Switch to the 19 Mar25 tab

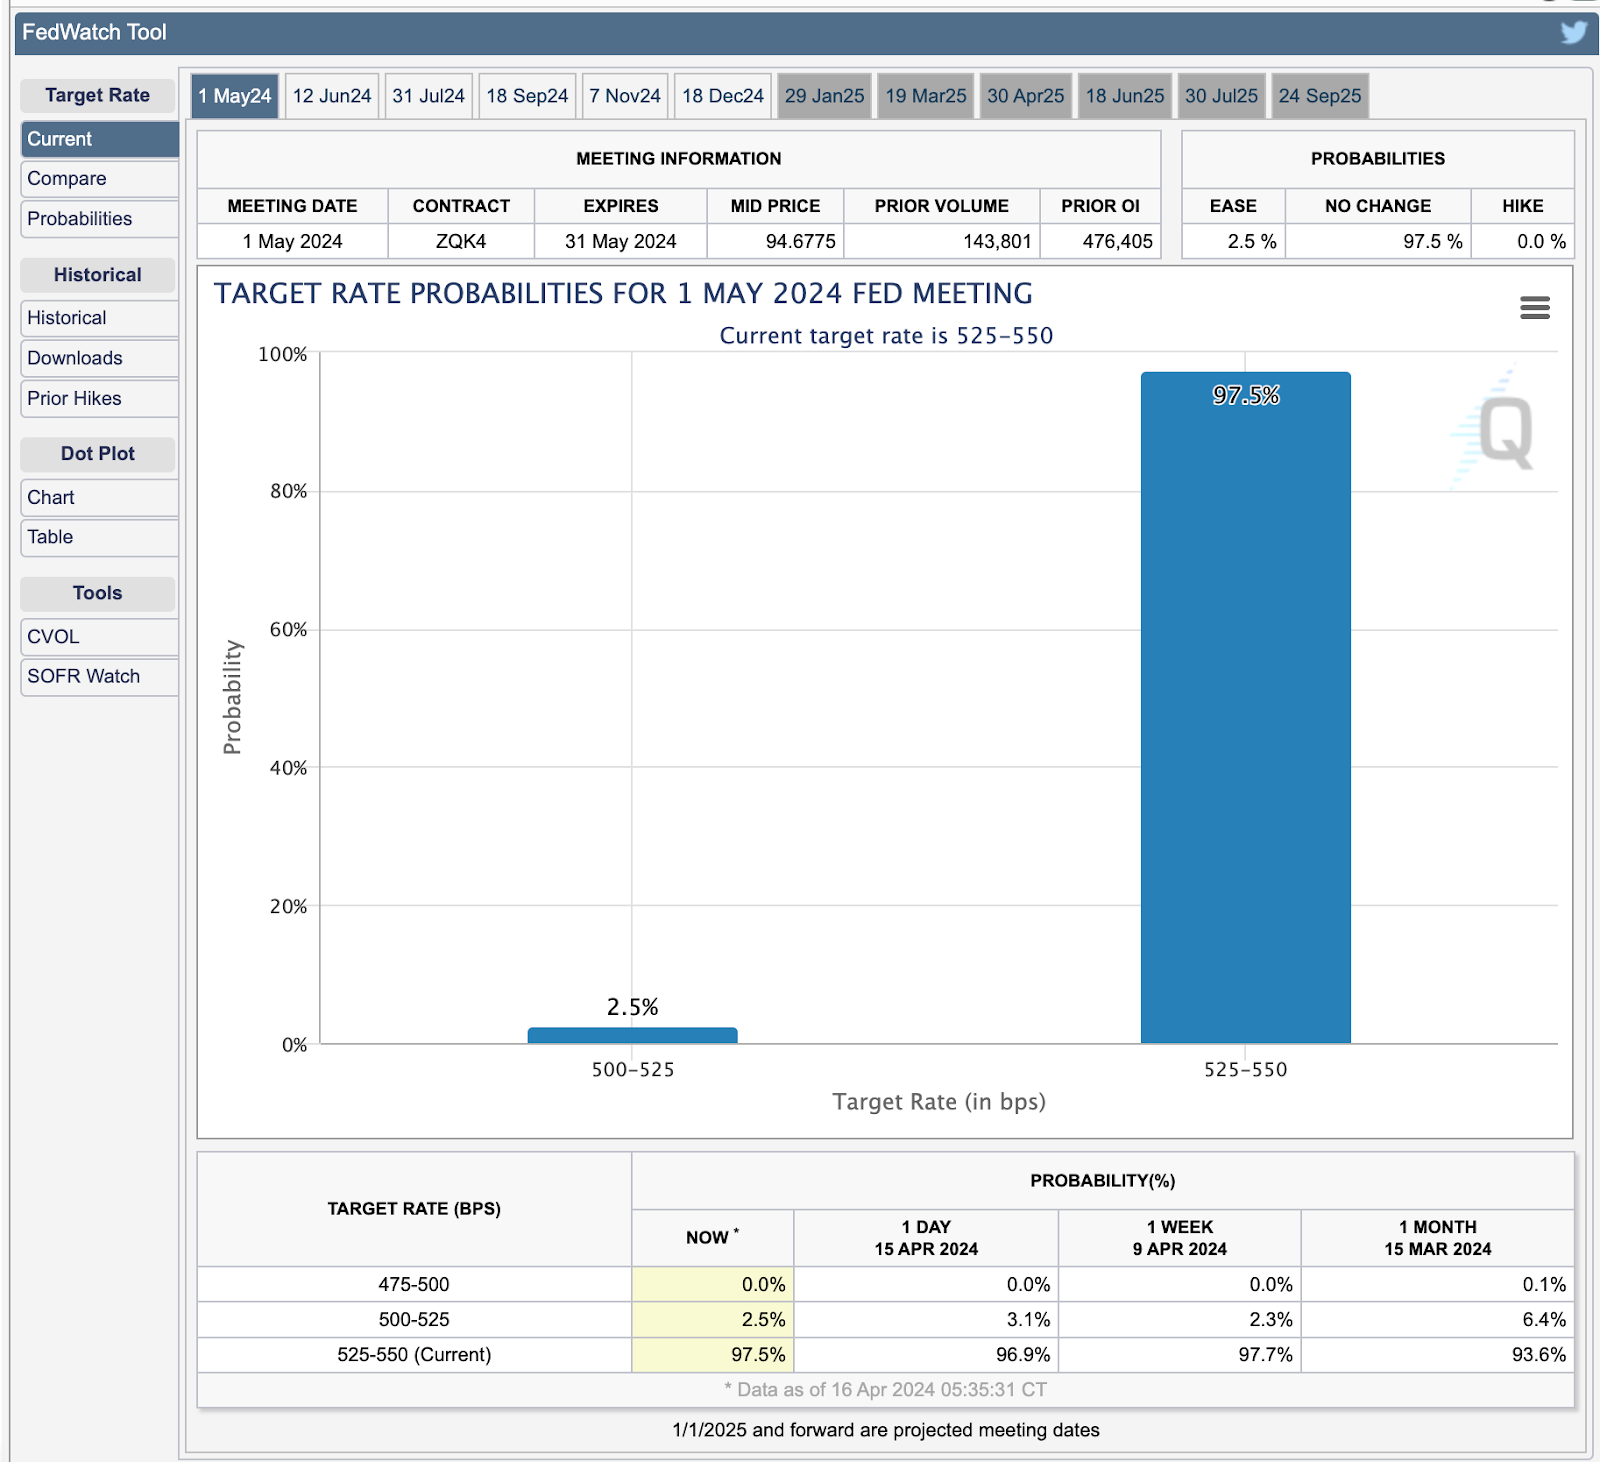(x=925, y=96)
